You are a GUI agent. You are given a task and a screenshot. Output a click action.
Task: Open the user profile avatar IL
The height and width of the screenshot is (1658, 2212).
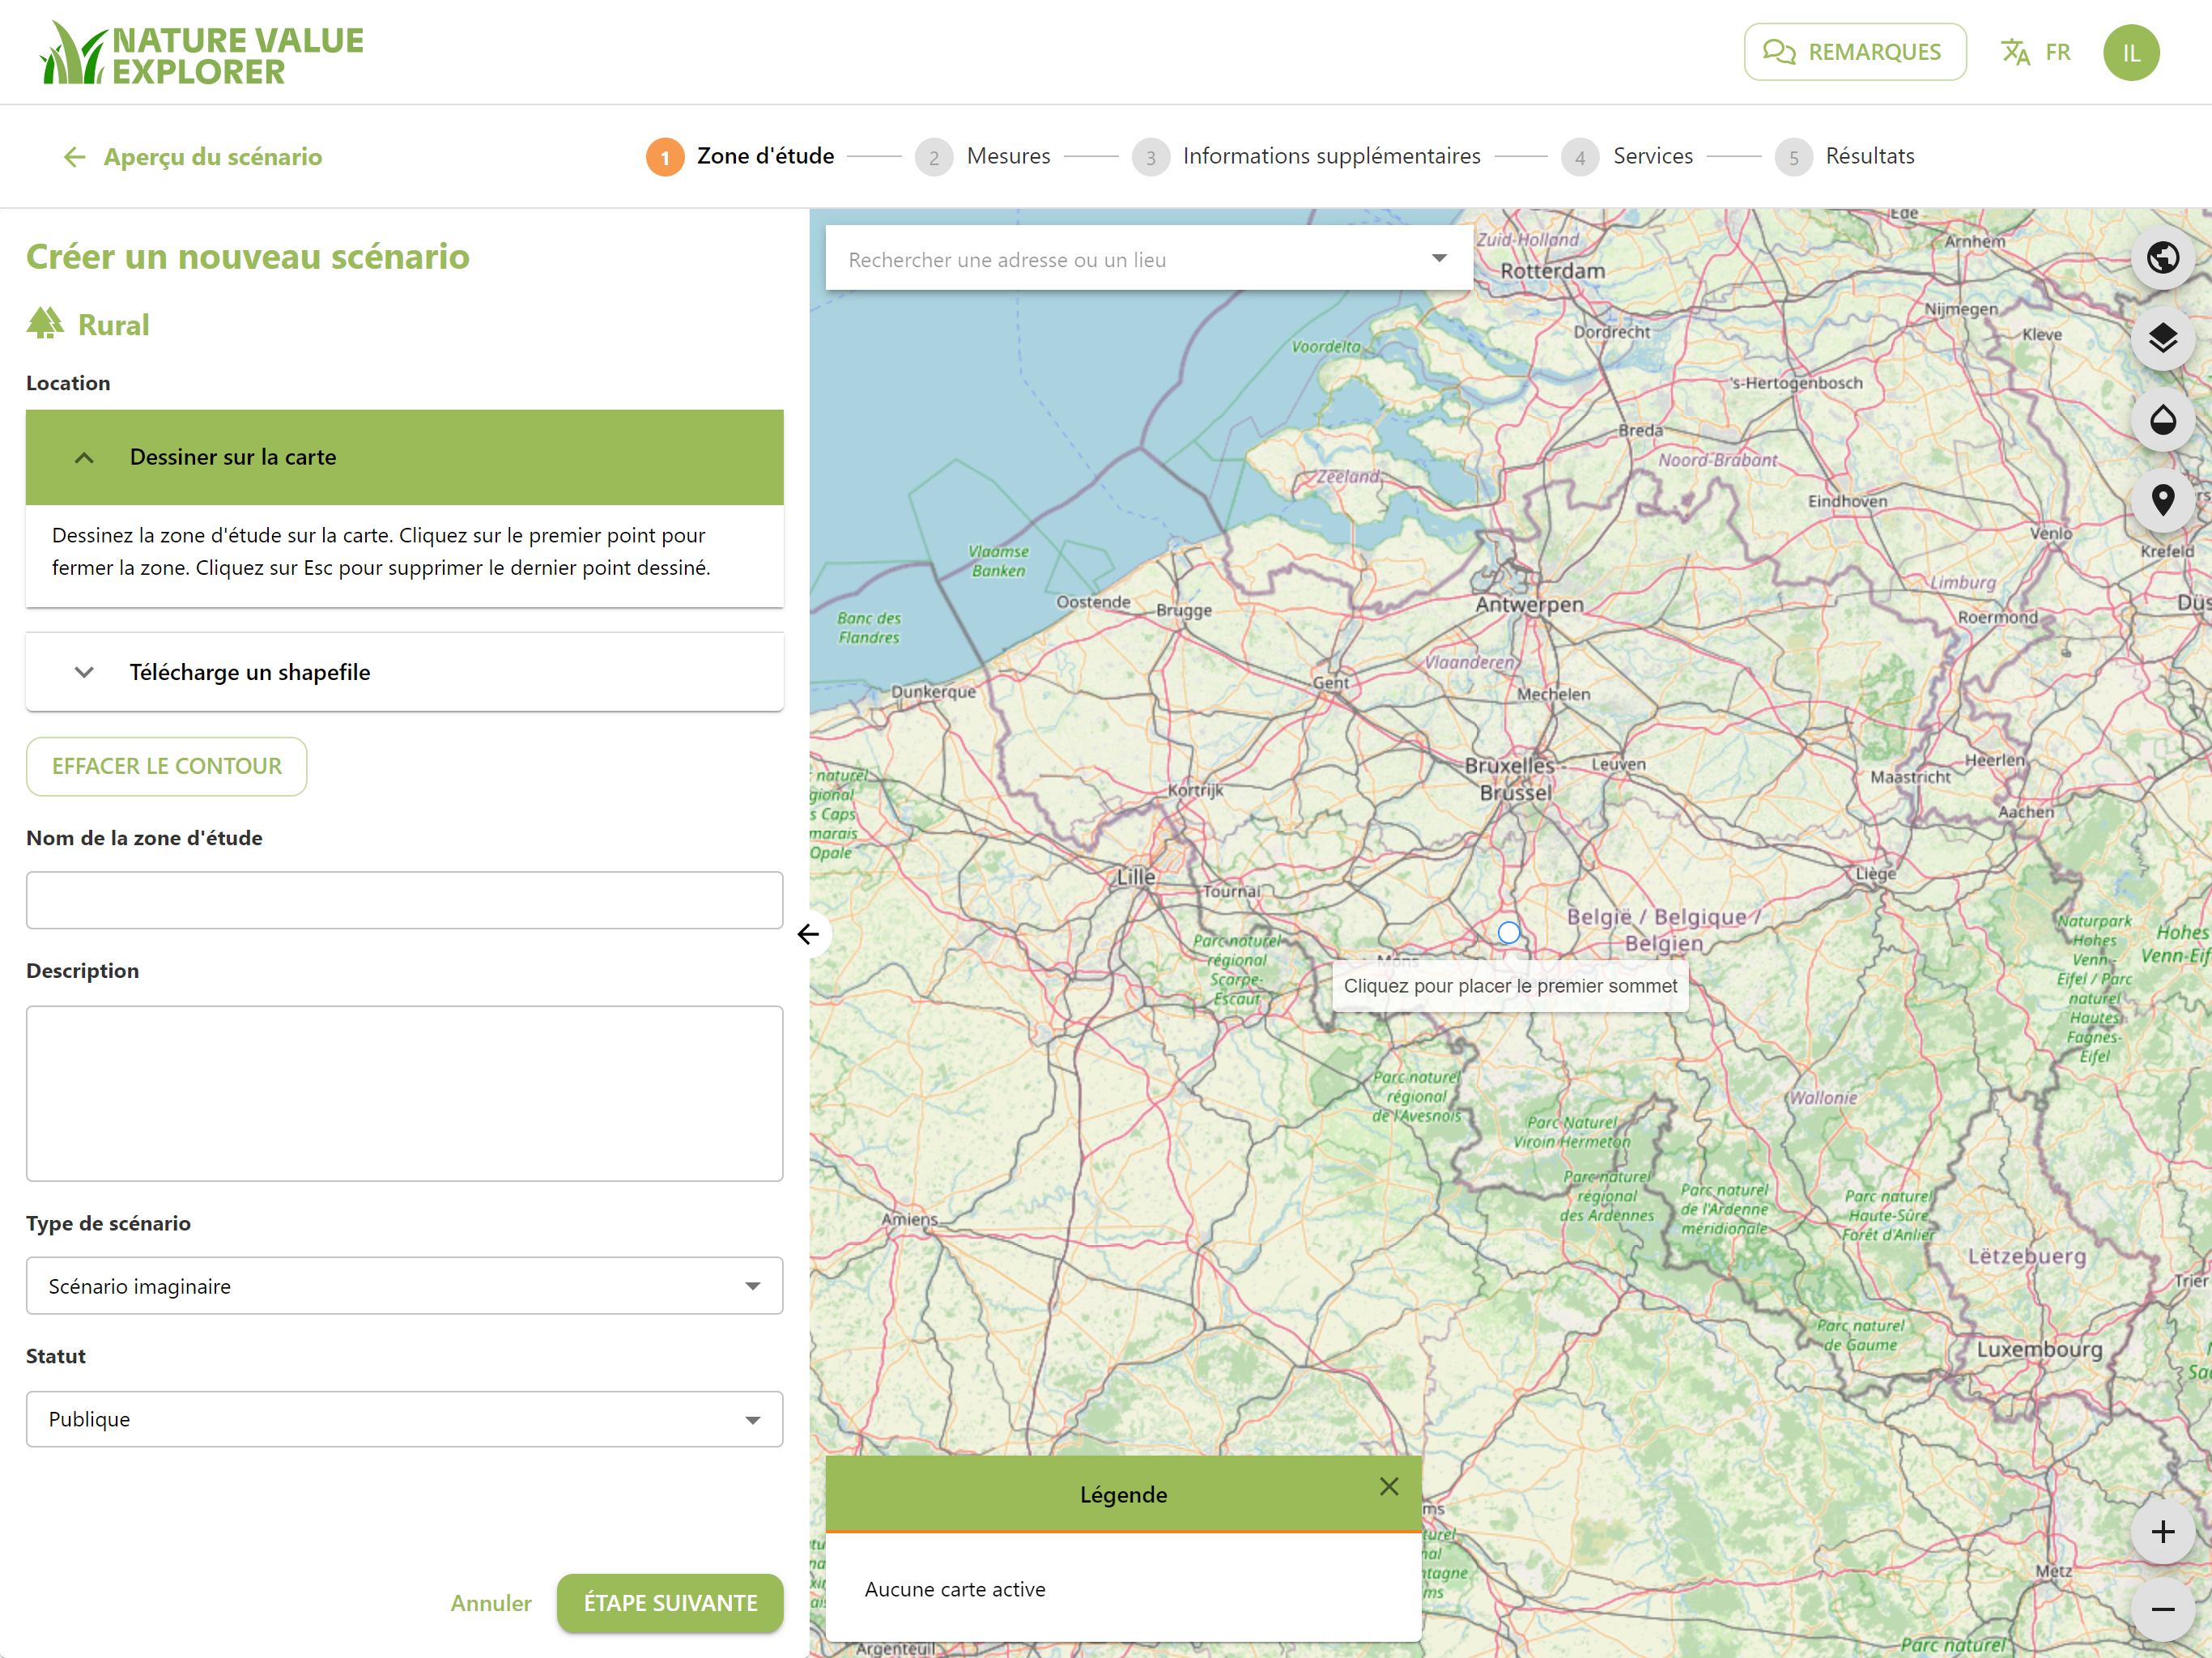2130,52
